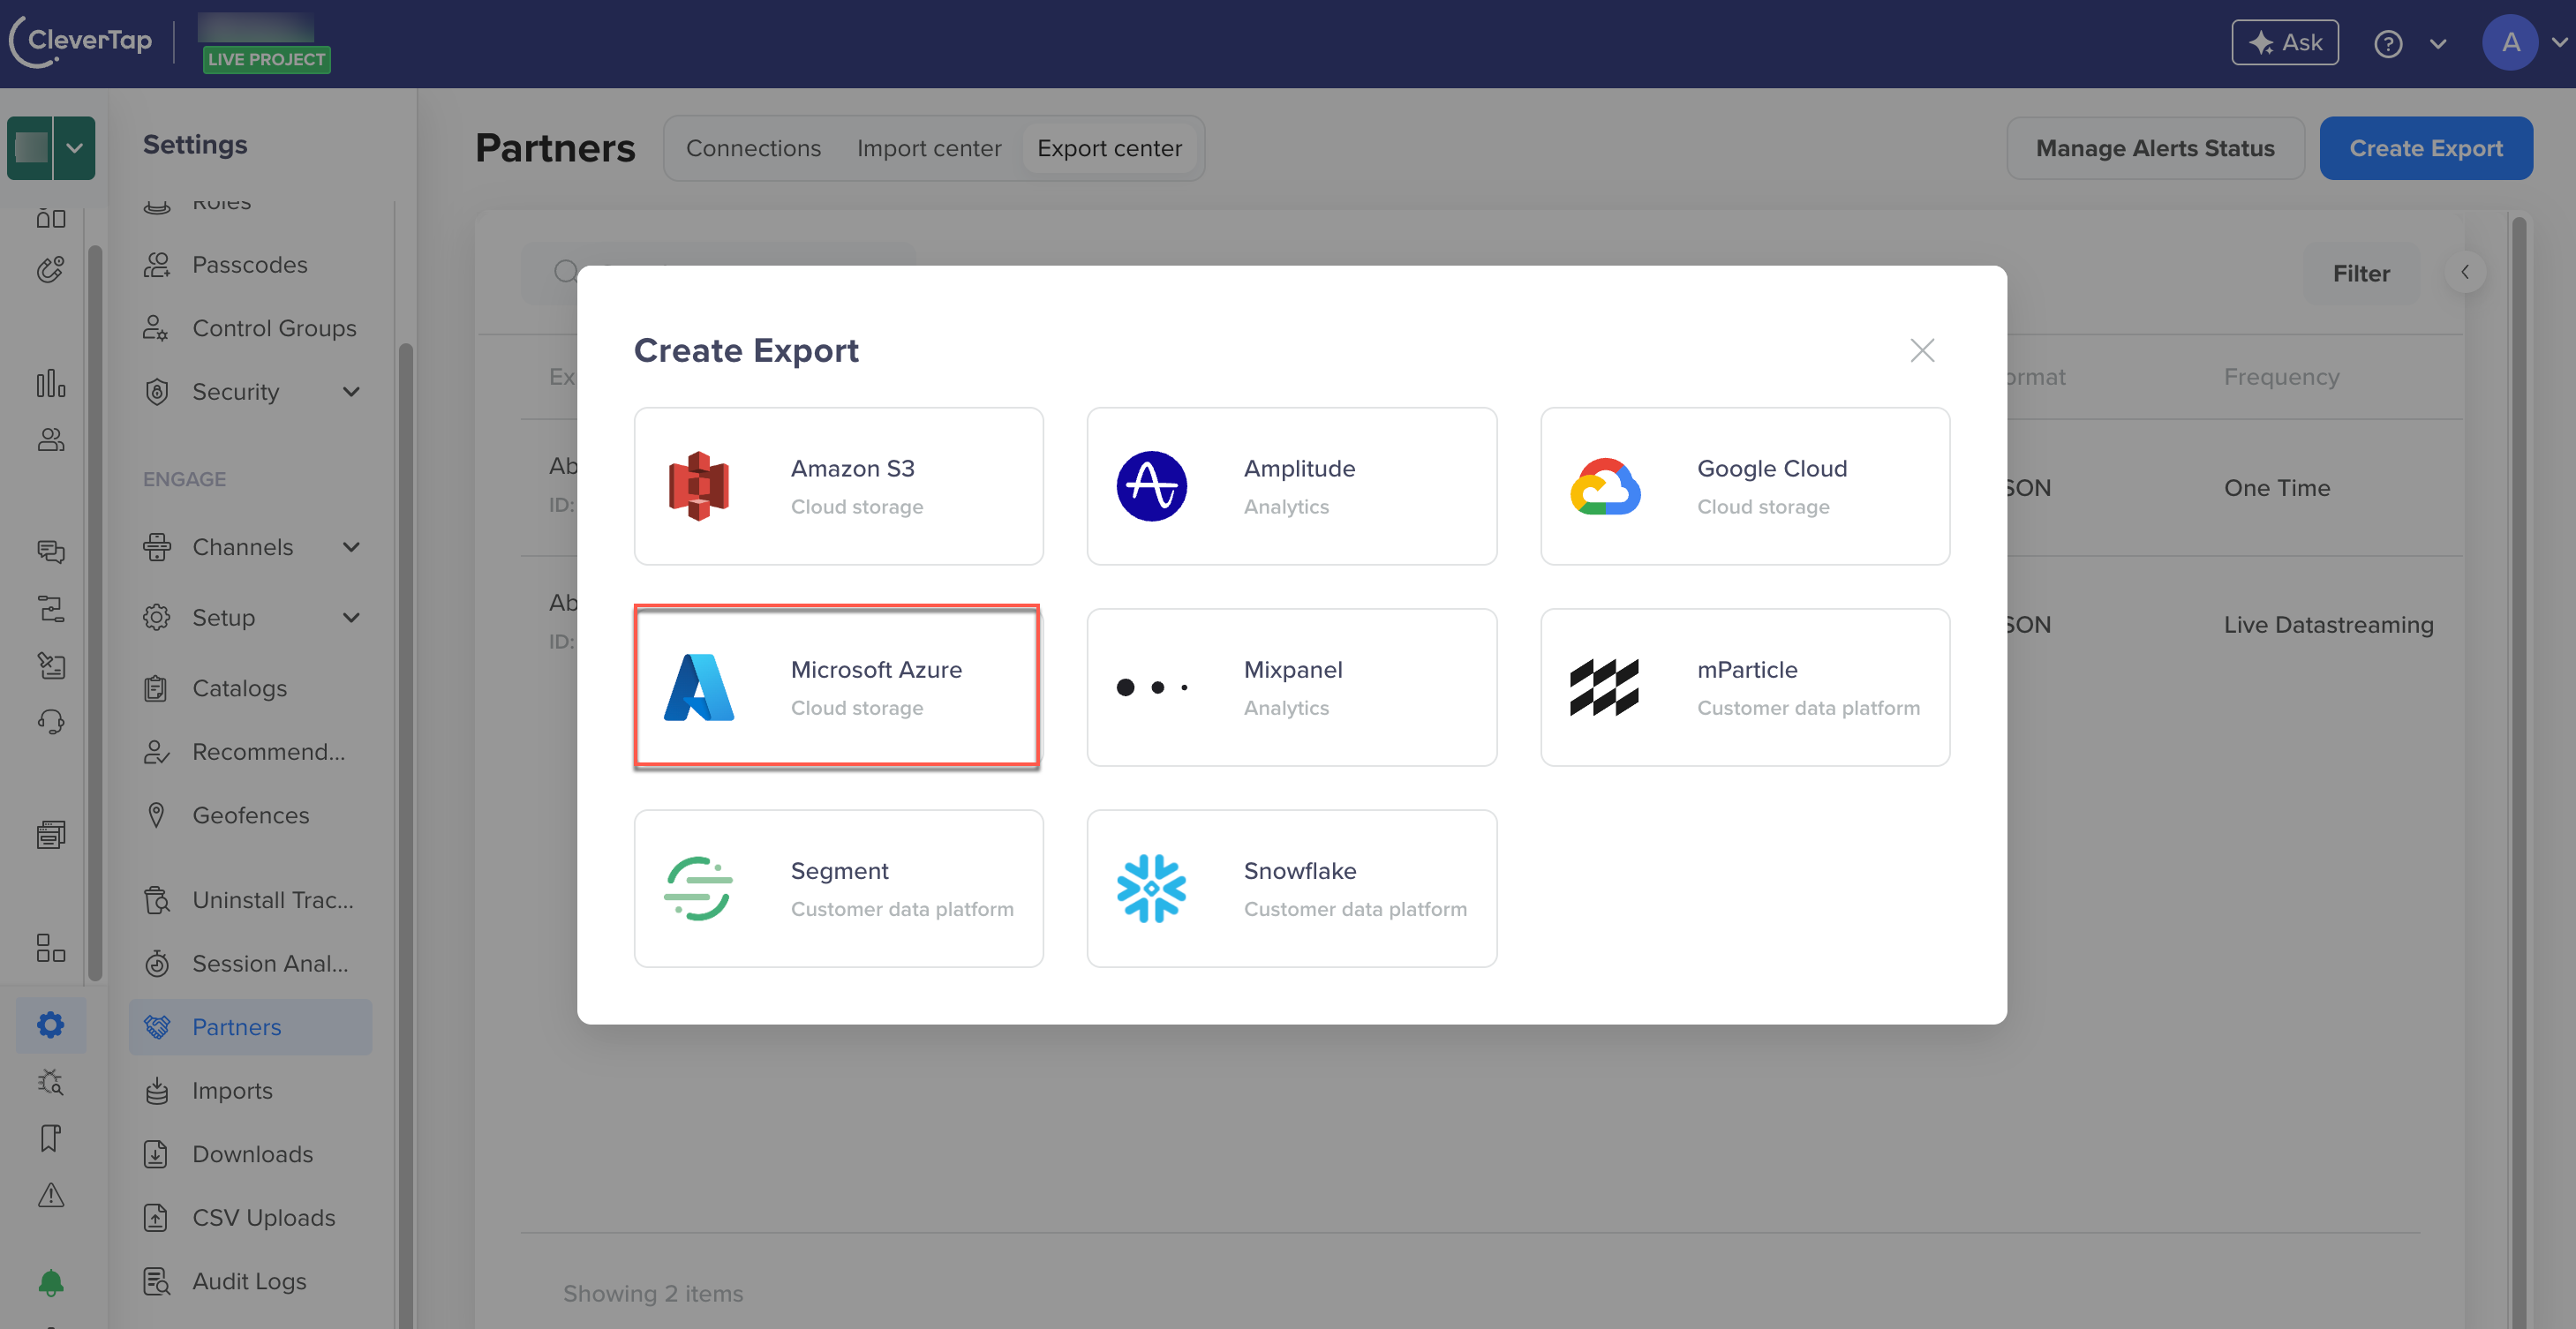Open the dashboard grid rail icon

pyautogui.click(x=51, y=948)
